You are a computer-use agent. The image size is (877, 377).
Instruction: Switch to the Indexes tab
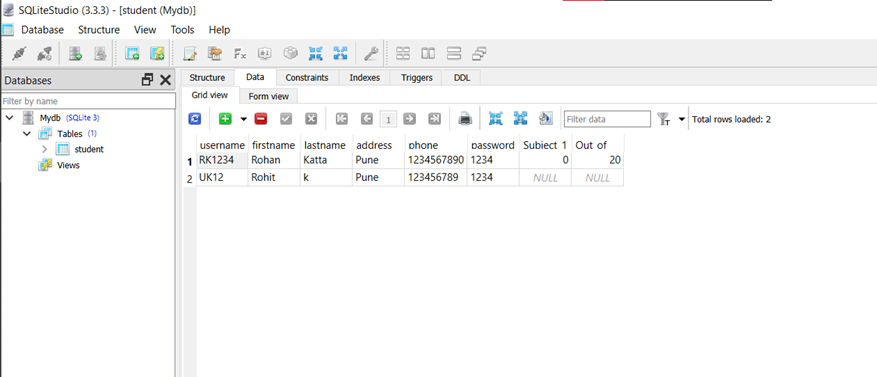coord(364,78)
